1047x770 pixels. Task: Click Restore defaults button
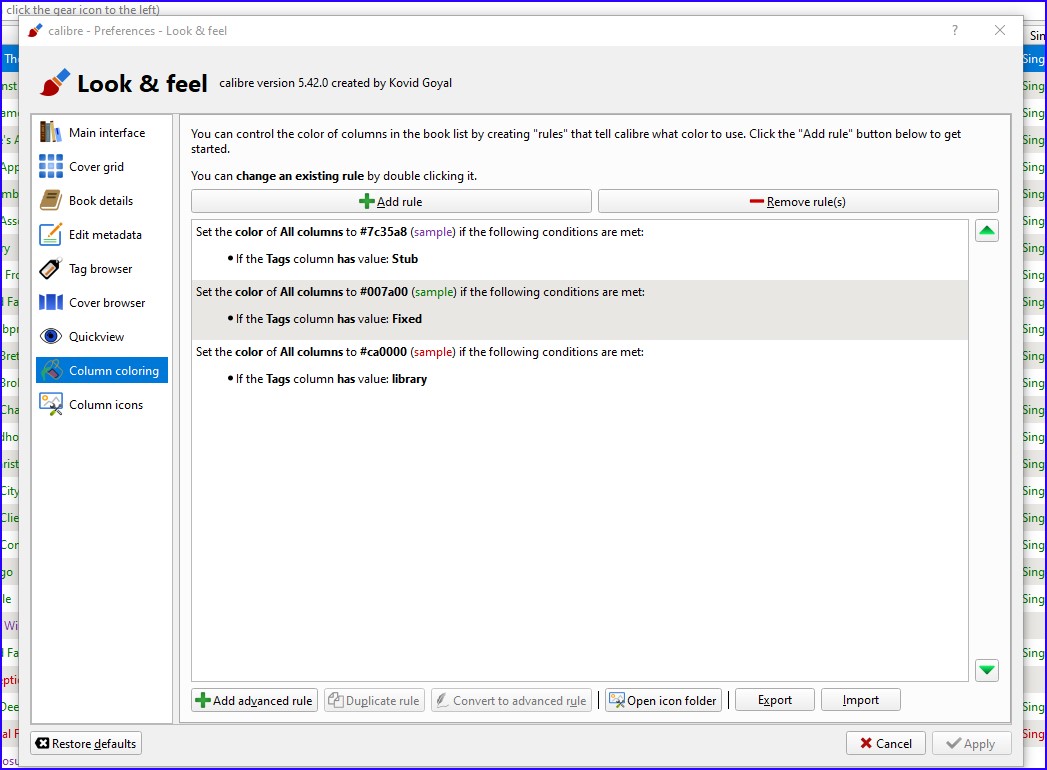(x=86, y=743)
